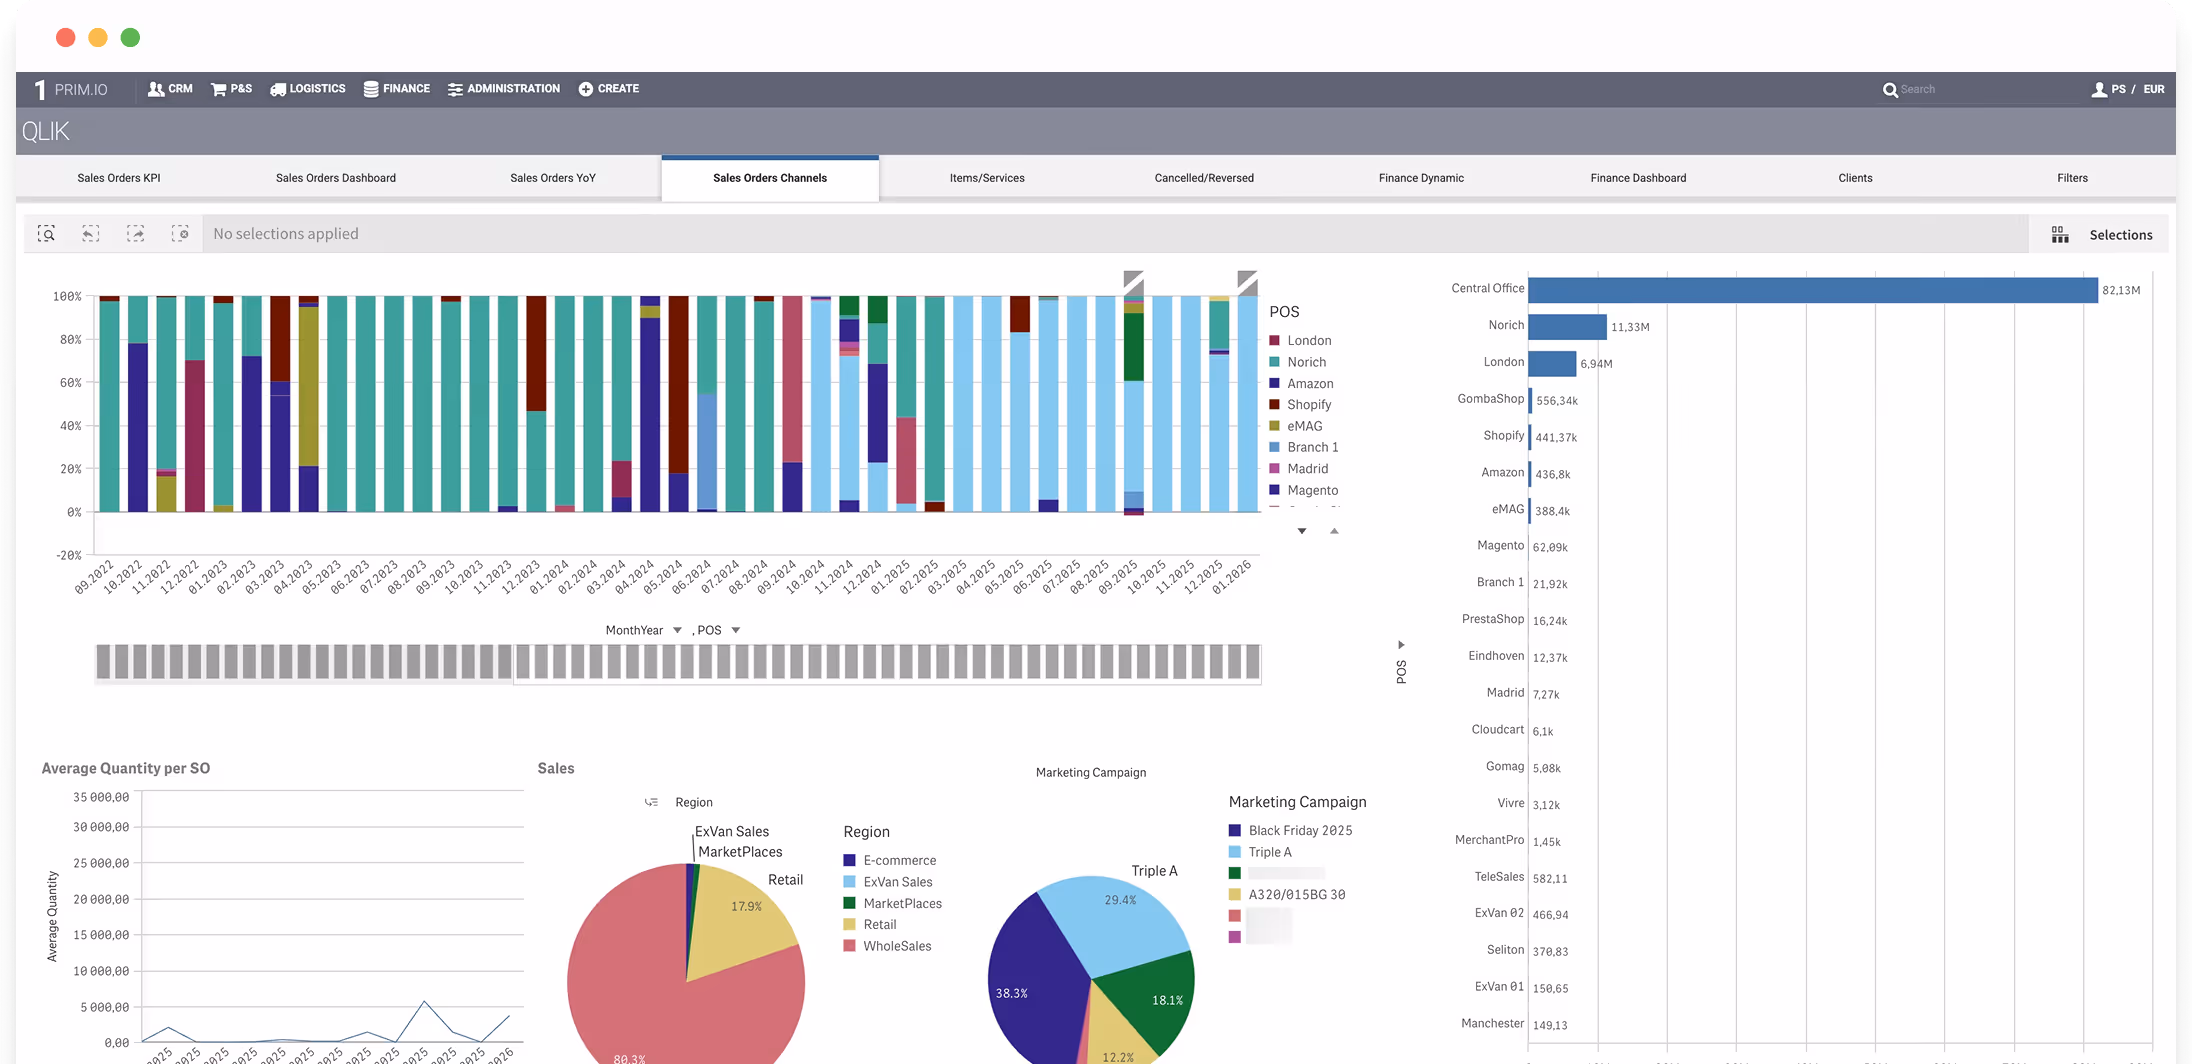Open the Administration menu

(x=504, y=89)
